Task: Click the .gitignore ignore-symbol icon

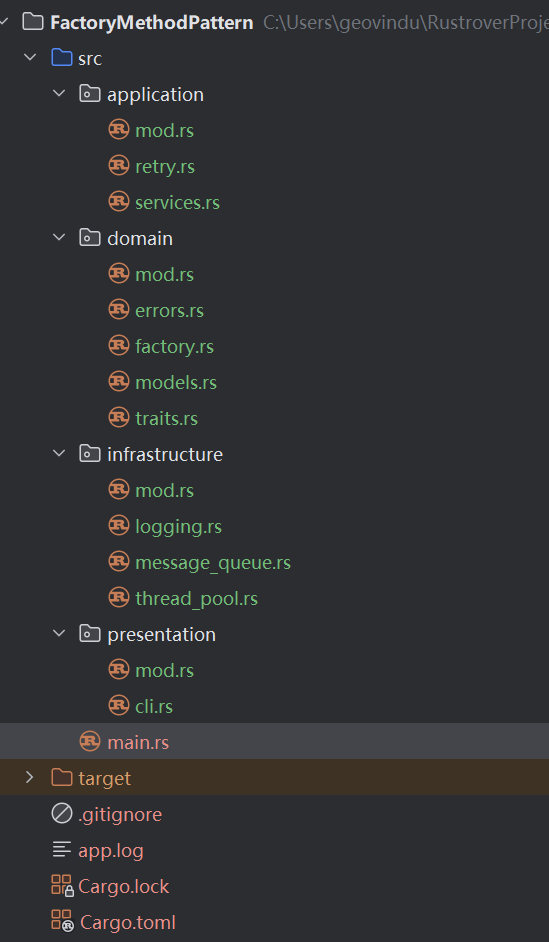Action: click(61, 814)
